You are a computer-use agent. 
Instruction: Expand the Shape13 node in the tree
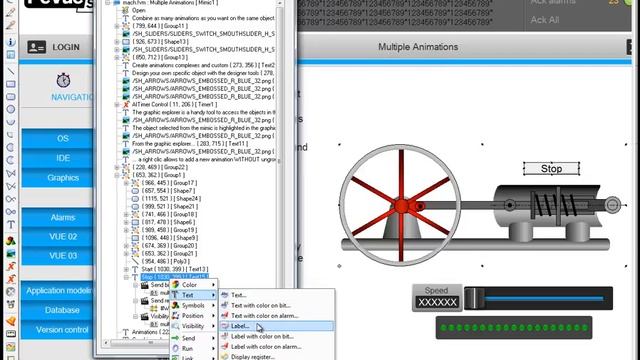point(117,42)
